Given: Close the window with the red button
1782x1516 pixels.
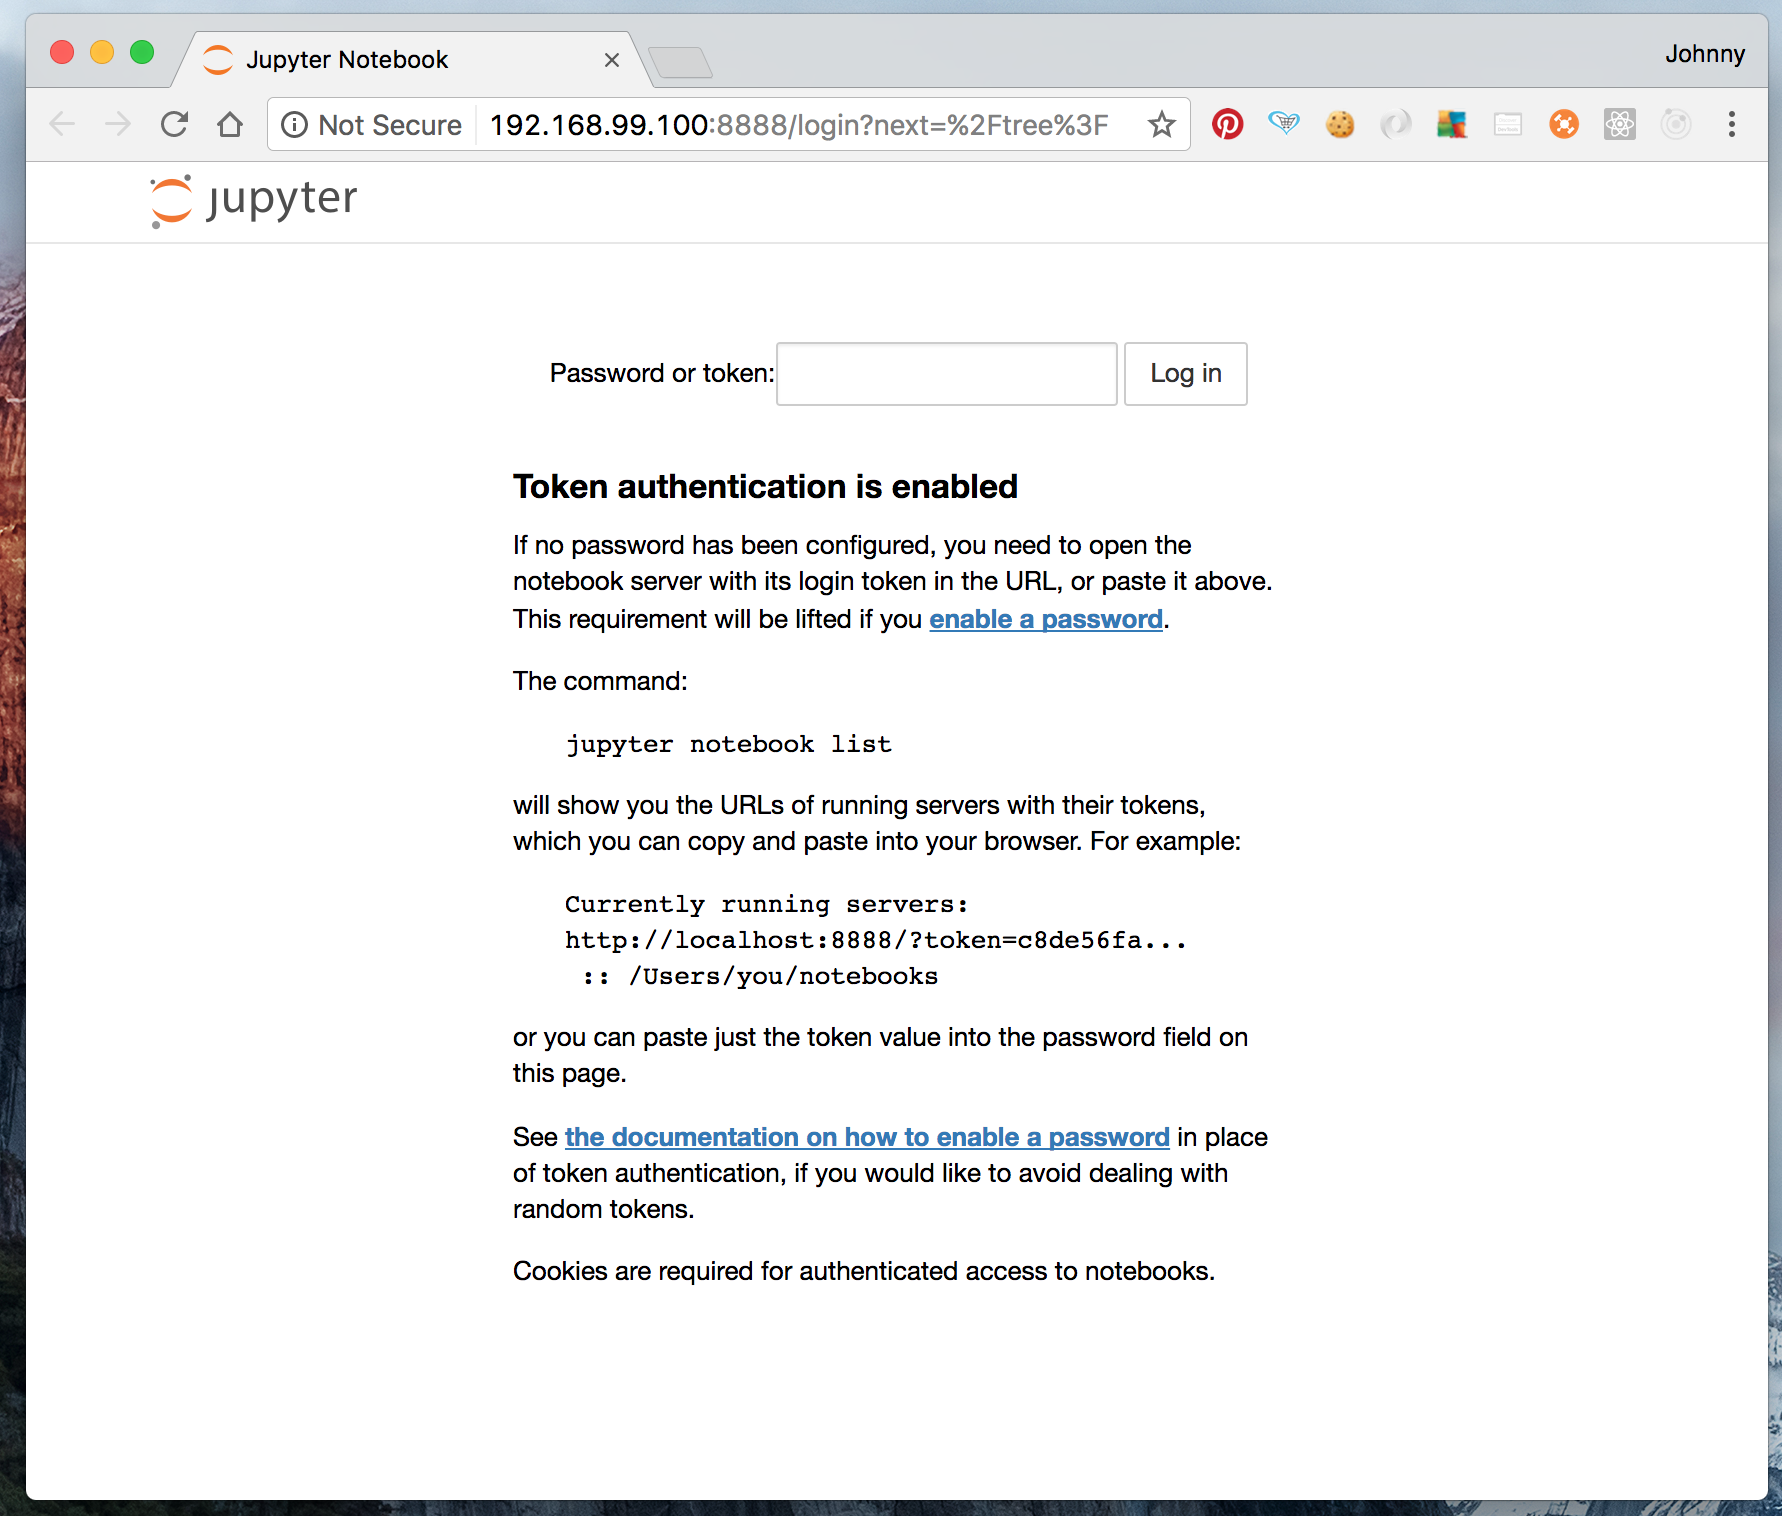Looking at the screenshot, I should click(x=62, y=52).
